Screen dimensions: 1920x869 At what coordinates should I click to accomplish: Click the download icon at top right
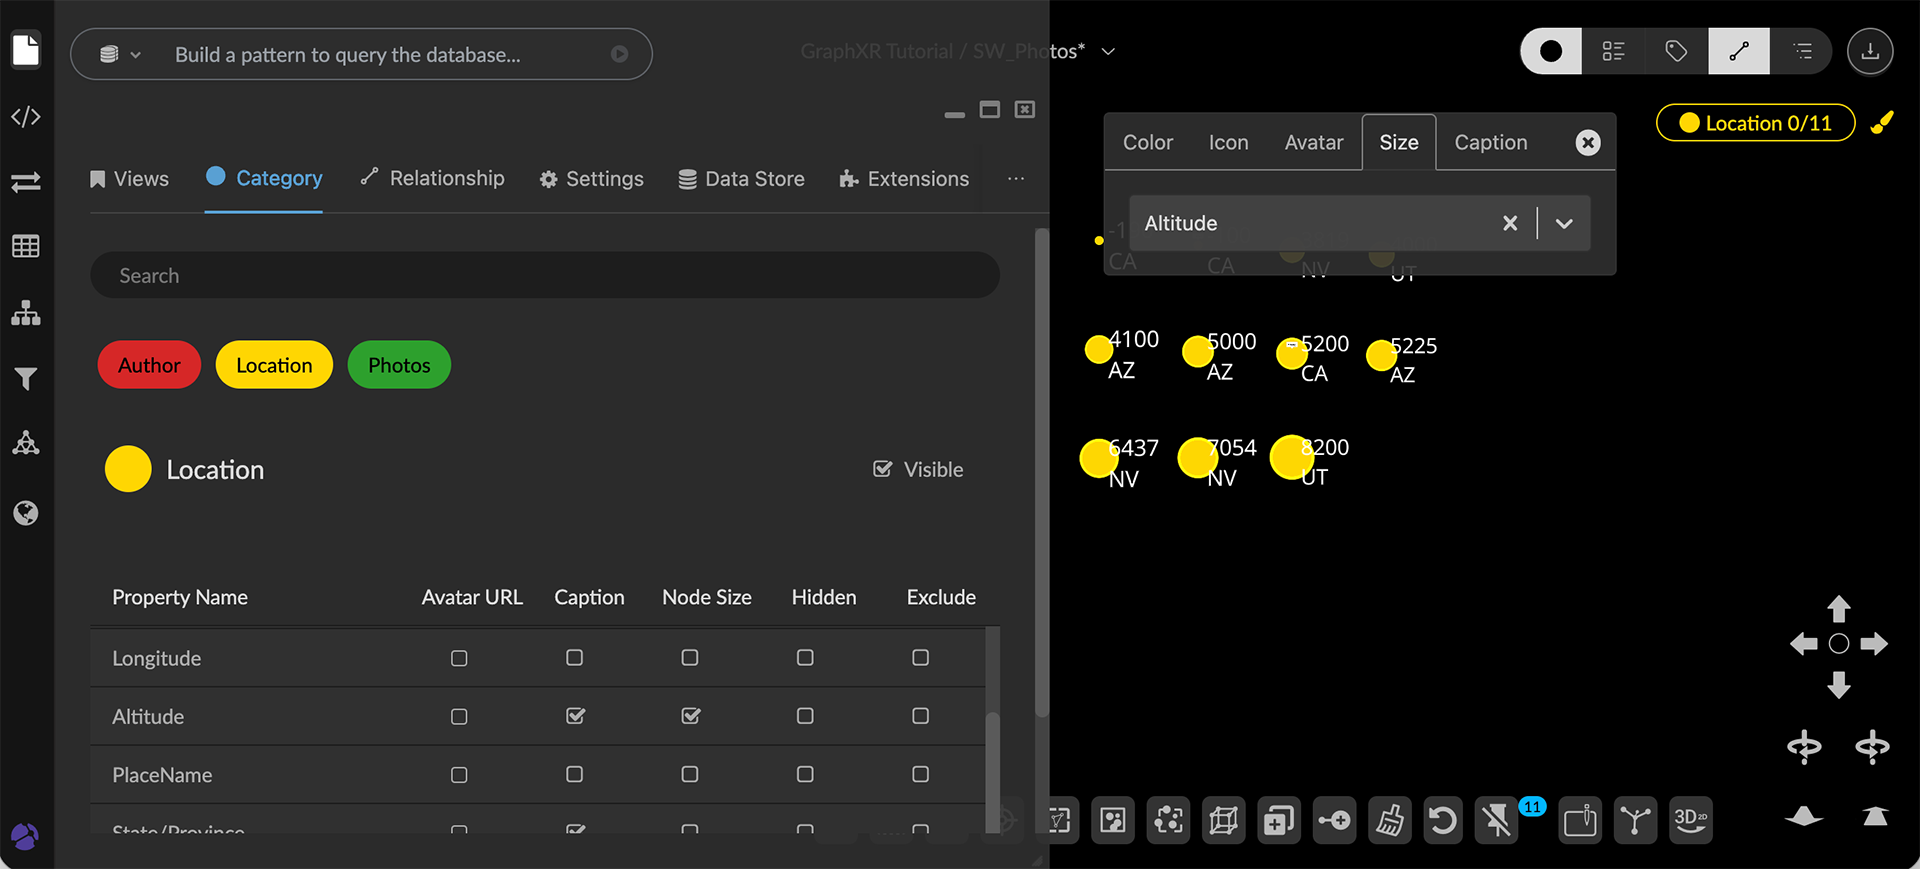tap(1869, 51)
